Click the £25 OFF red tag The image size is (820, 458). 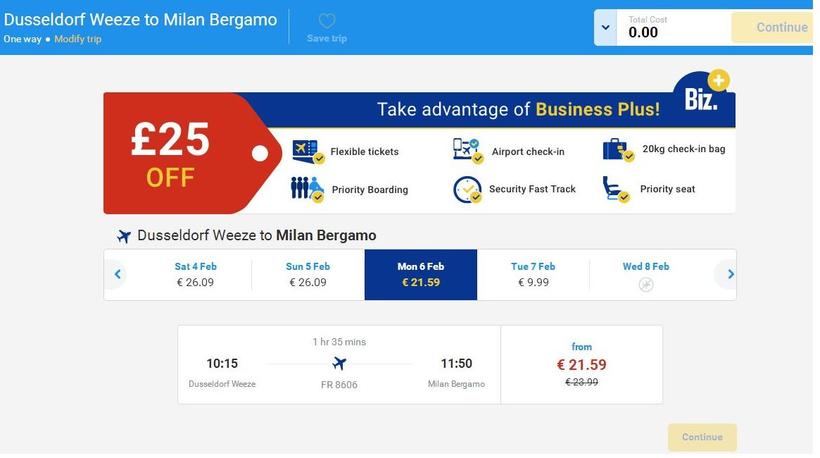click(x=170, y=153)
